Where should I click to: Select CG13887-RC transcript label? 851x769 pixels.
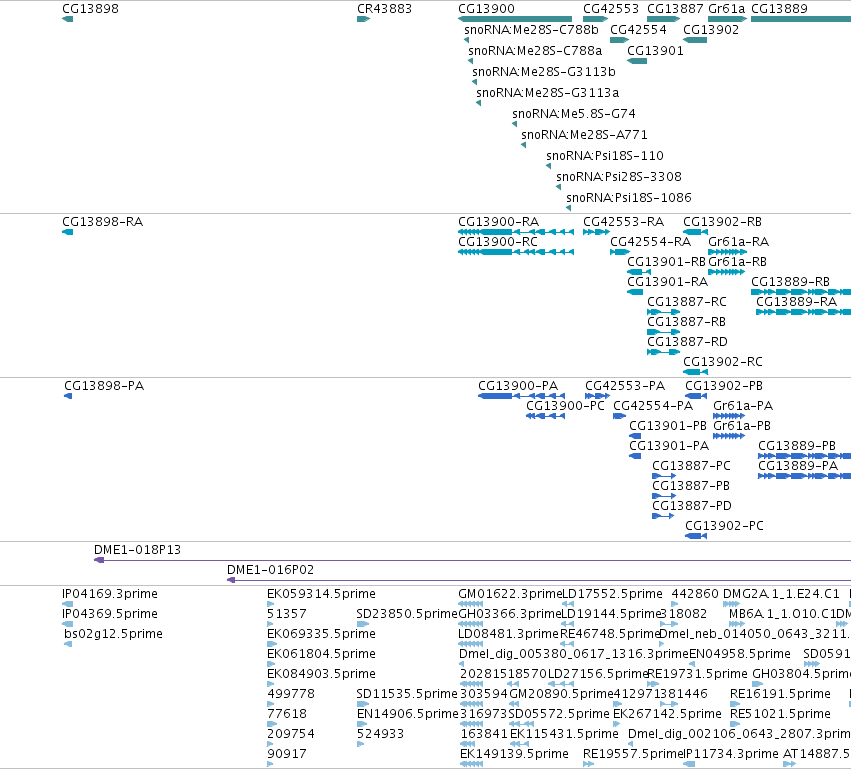(x=687, y=302)
